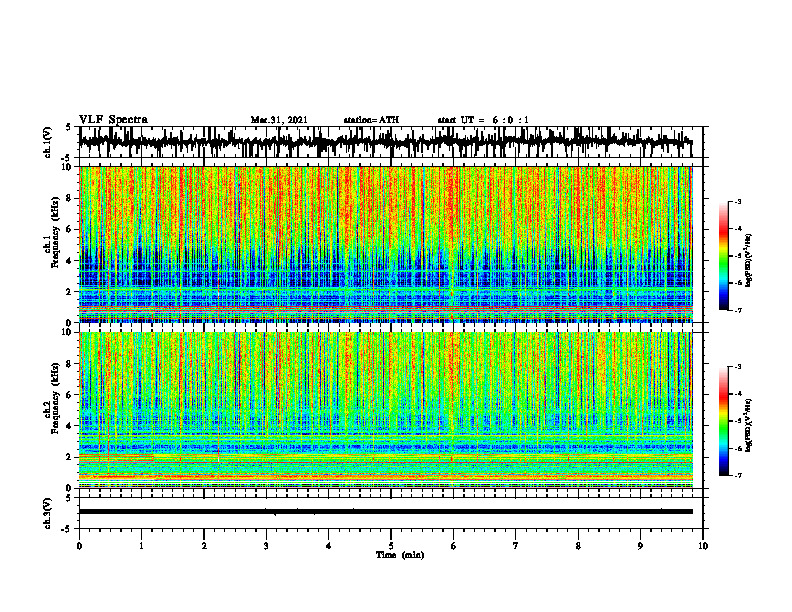Click time axis tick label "5"
The height and width of the screenshot is (612, 792).
tap(391, 546)
